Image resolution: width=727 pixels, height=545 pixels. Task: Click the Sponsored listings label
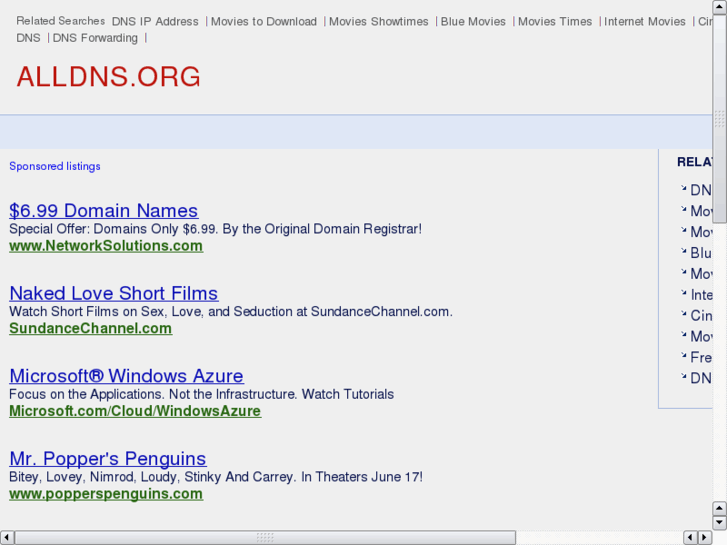55,166
